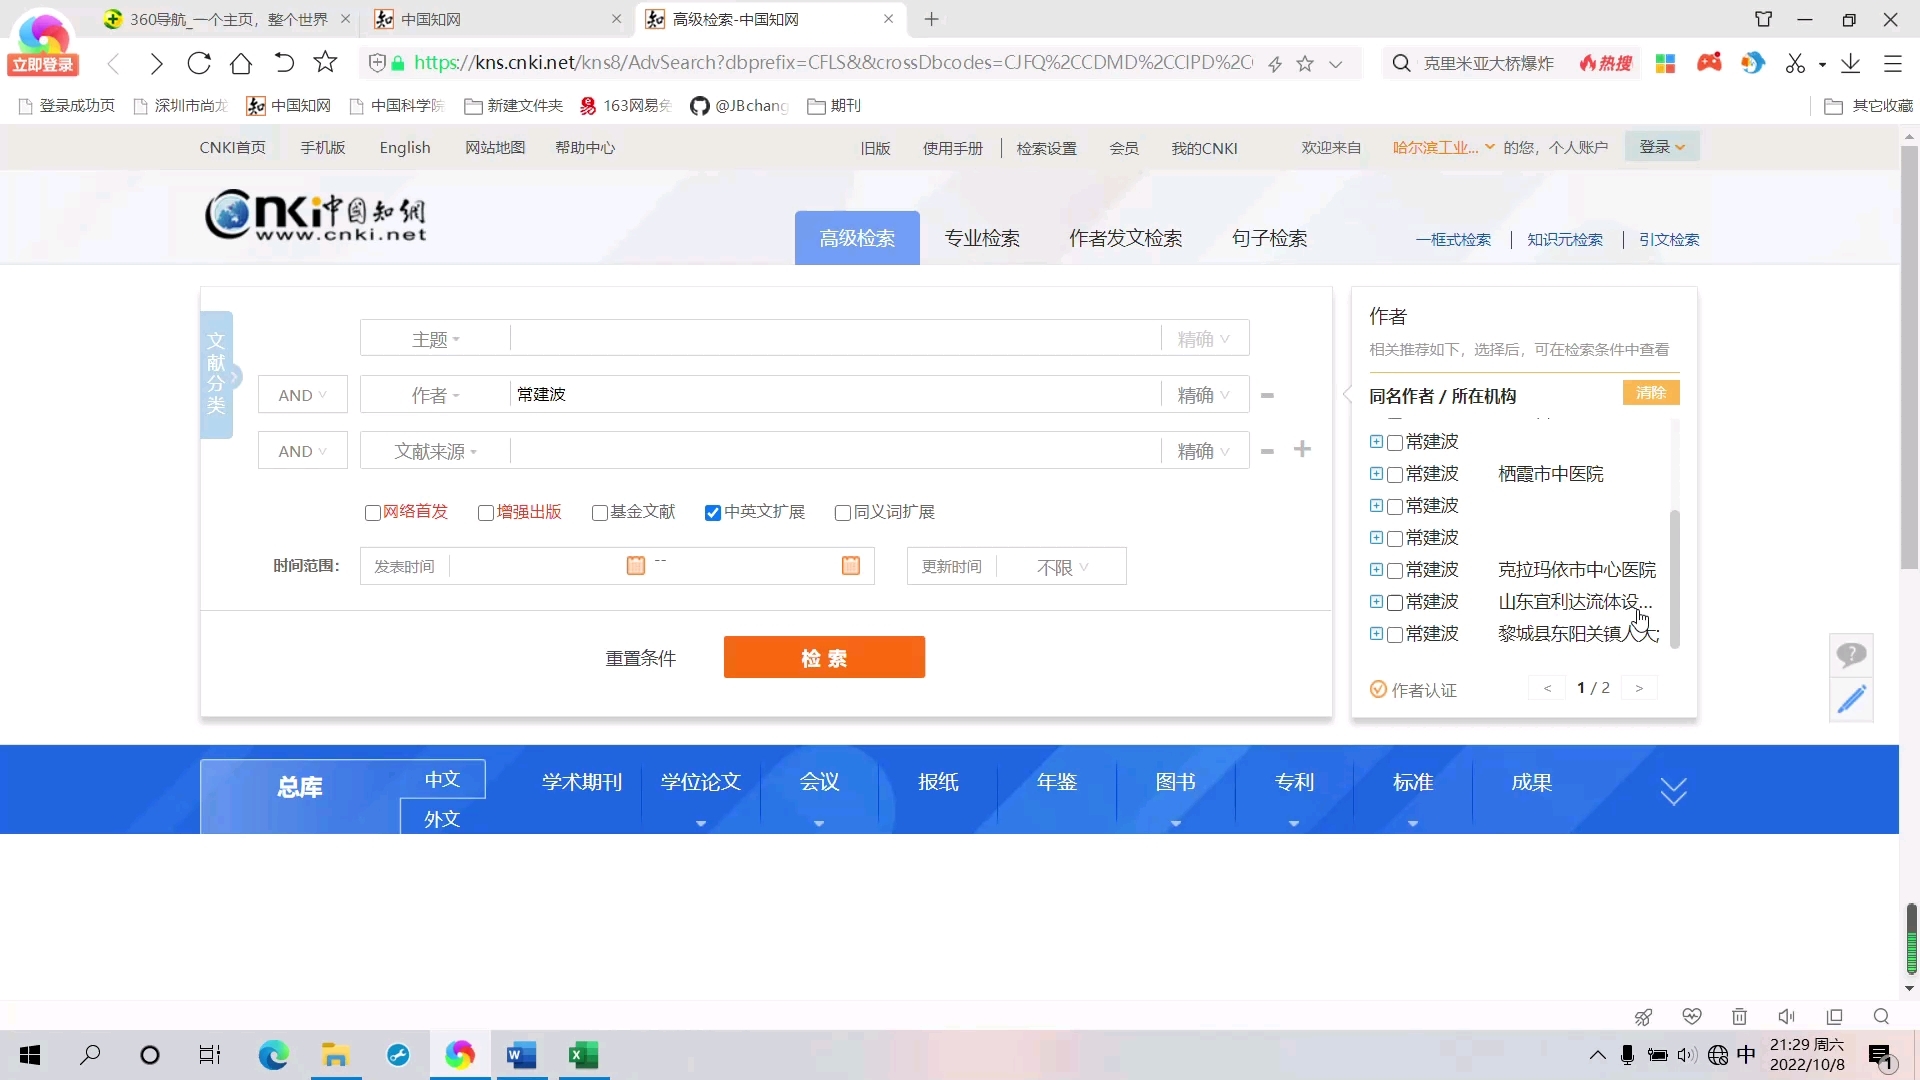Click the author list scrollbar
Image resolution: width=1920 pixels, height=1080 pixels.
1674,580
